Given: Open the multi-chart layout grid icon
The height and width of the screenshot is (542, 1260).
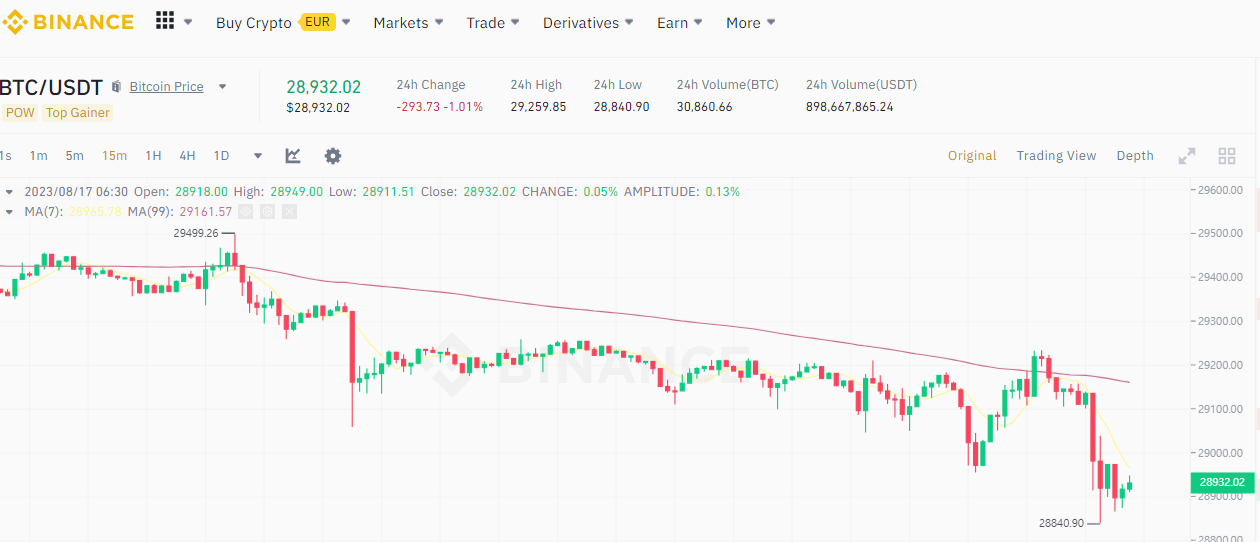Looking at the screenshot, I should coord(1227,155).
